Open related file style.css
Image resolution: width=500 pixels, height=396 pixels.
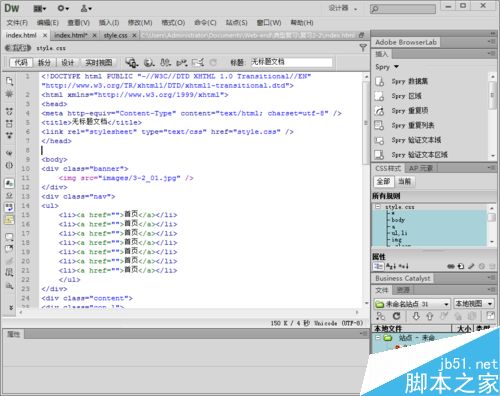(x=51, y=48)
